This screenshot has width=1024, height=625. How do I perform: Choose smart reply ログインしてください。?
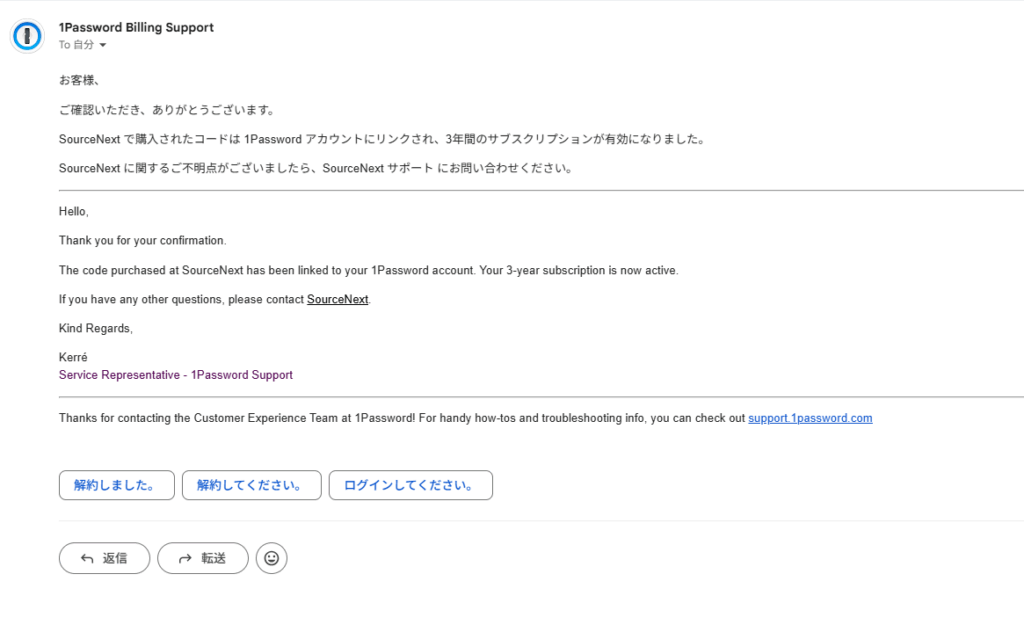pyautogui.click(x=410, y=485)
